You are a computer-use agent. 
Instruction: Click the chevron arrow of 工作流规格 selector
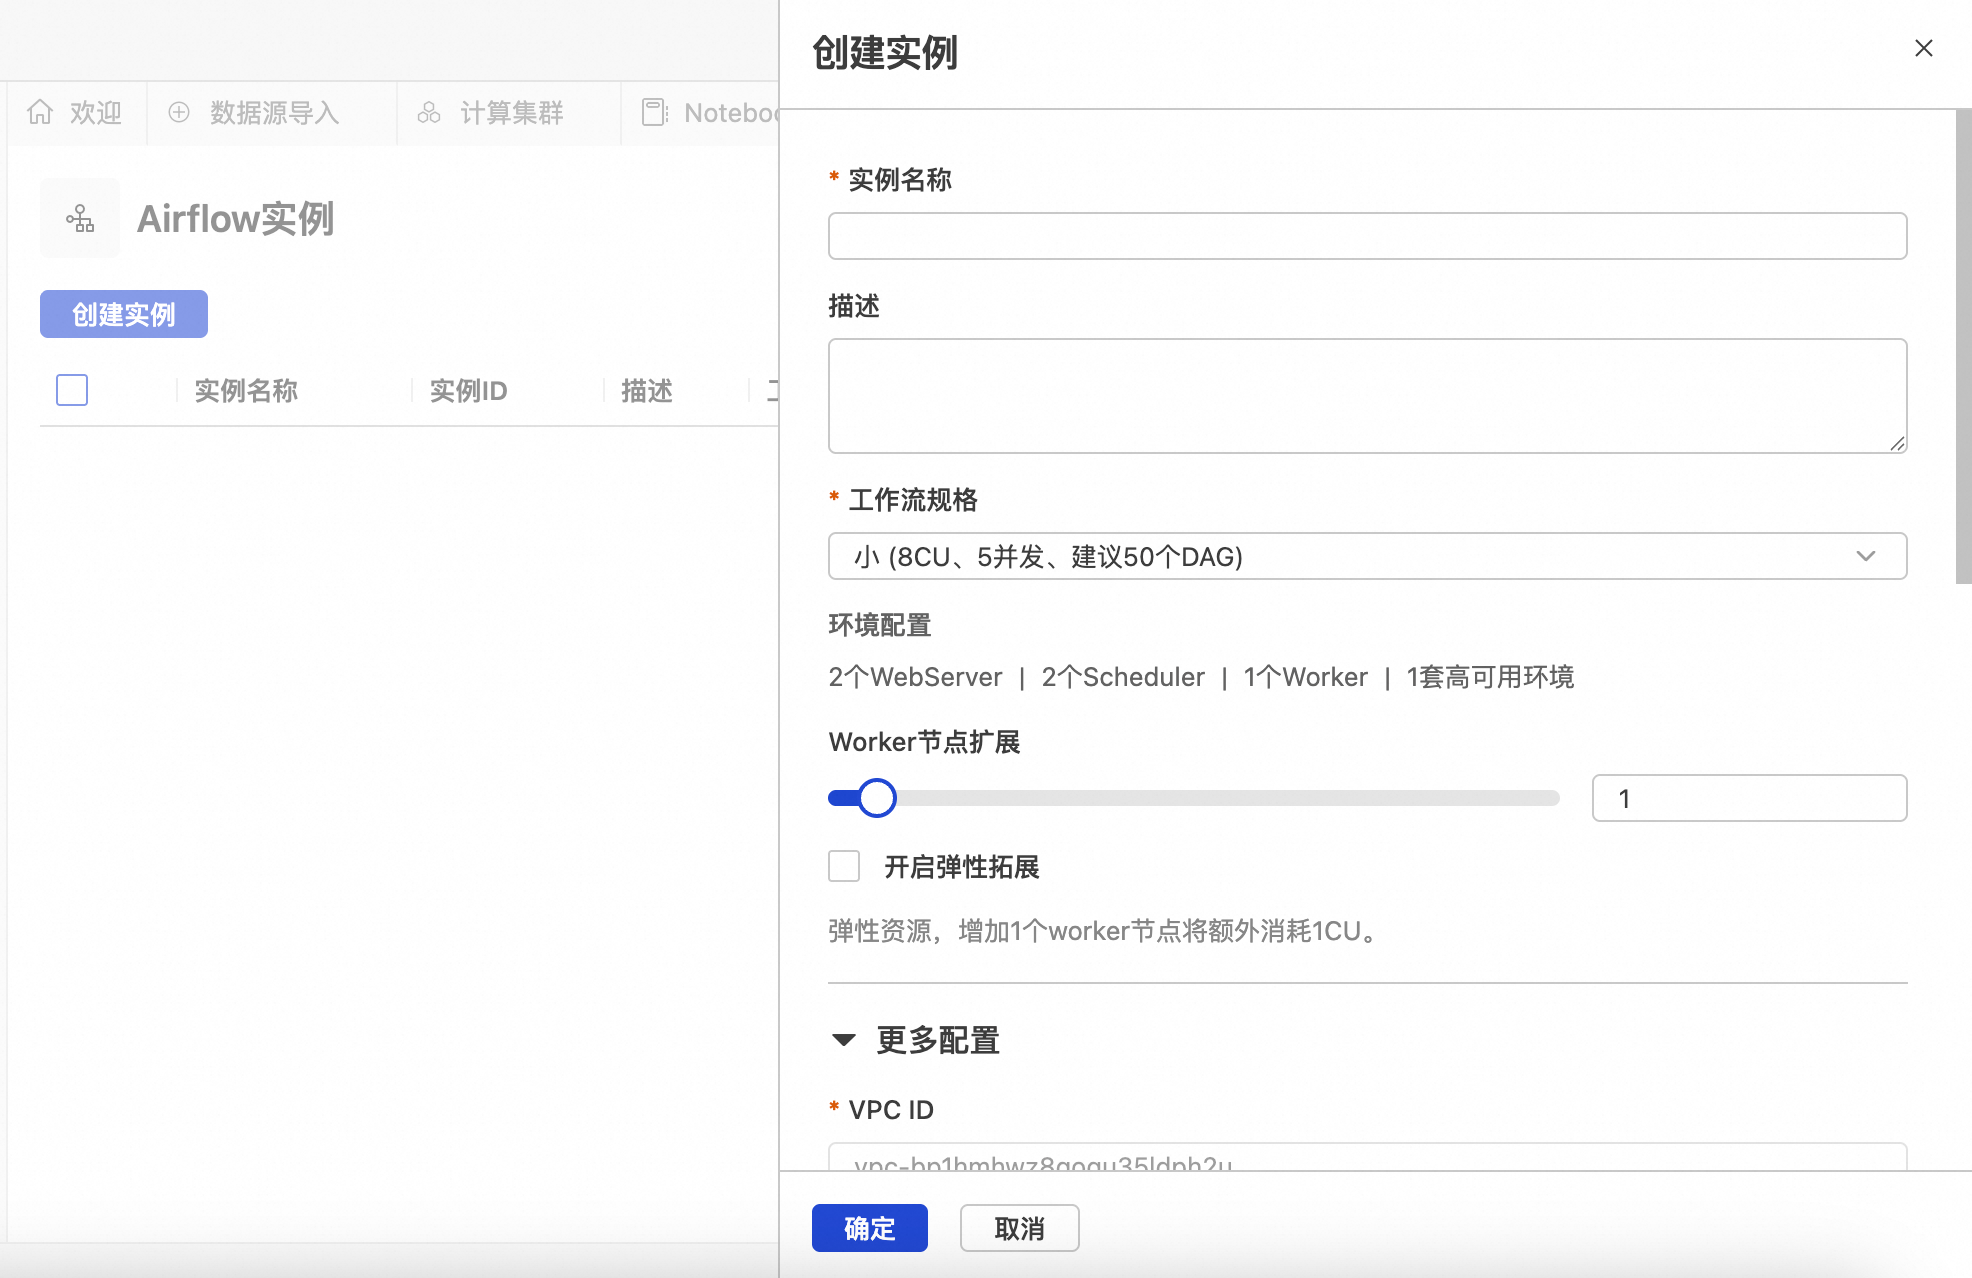click(x=1866, y=556)
